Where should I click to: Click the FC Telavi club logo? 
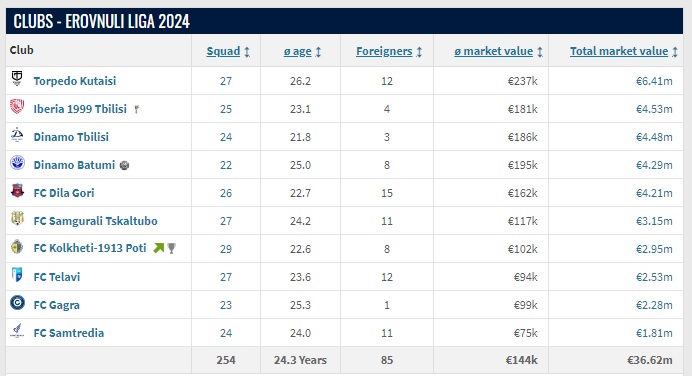click(17, 274)
